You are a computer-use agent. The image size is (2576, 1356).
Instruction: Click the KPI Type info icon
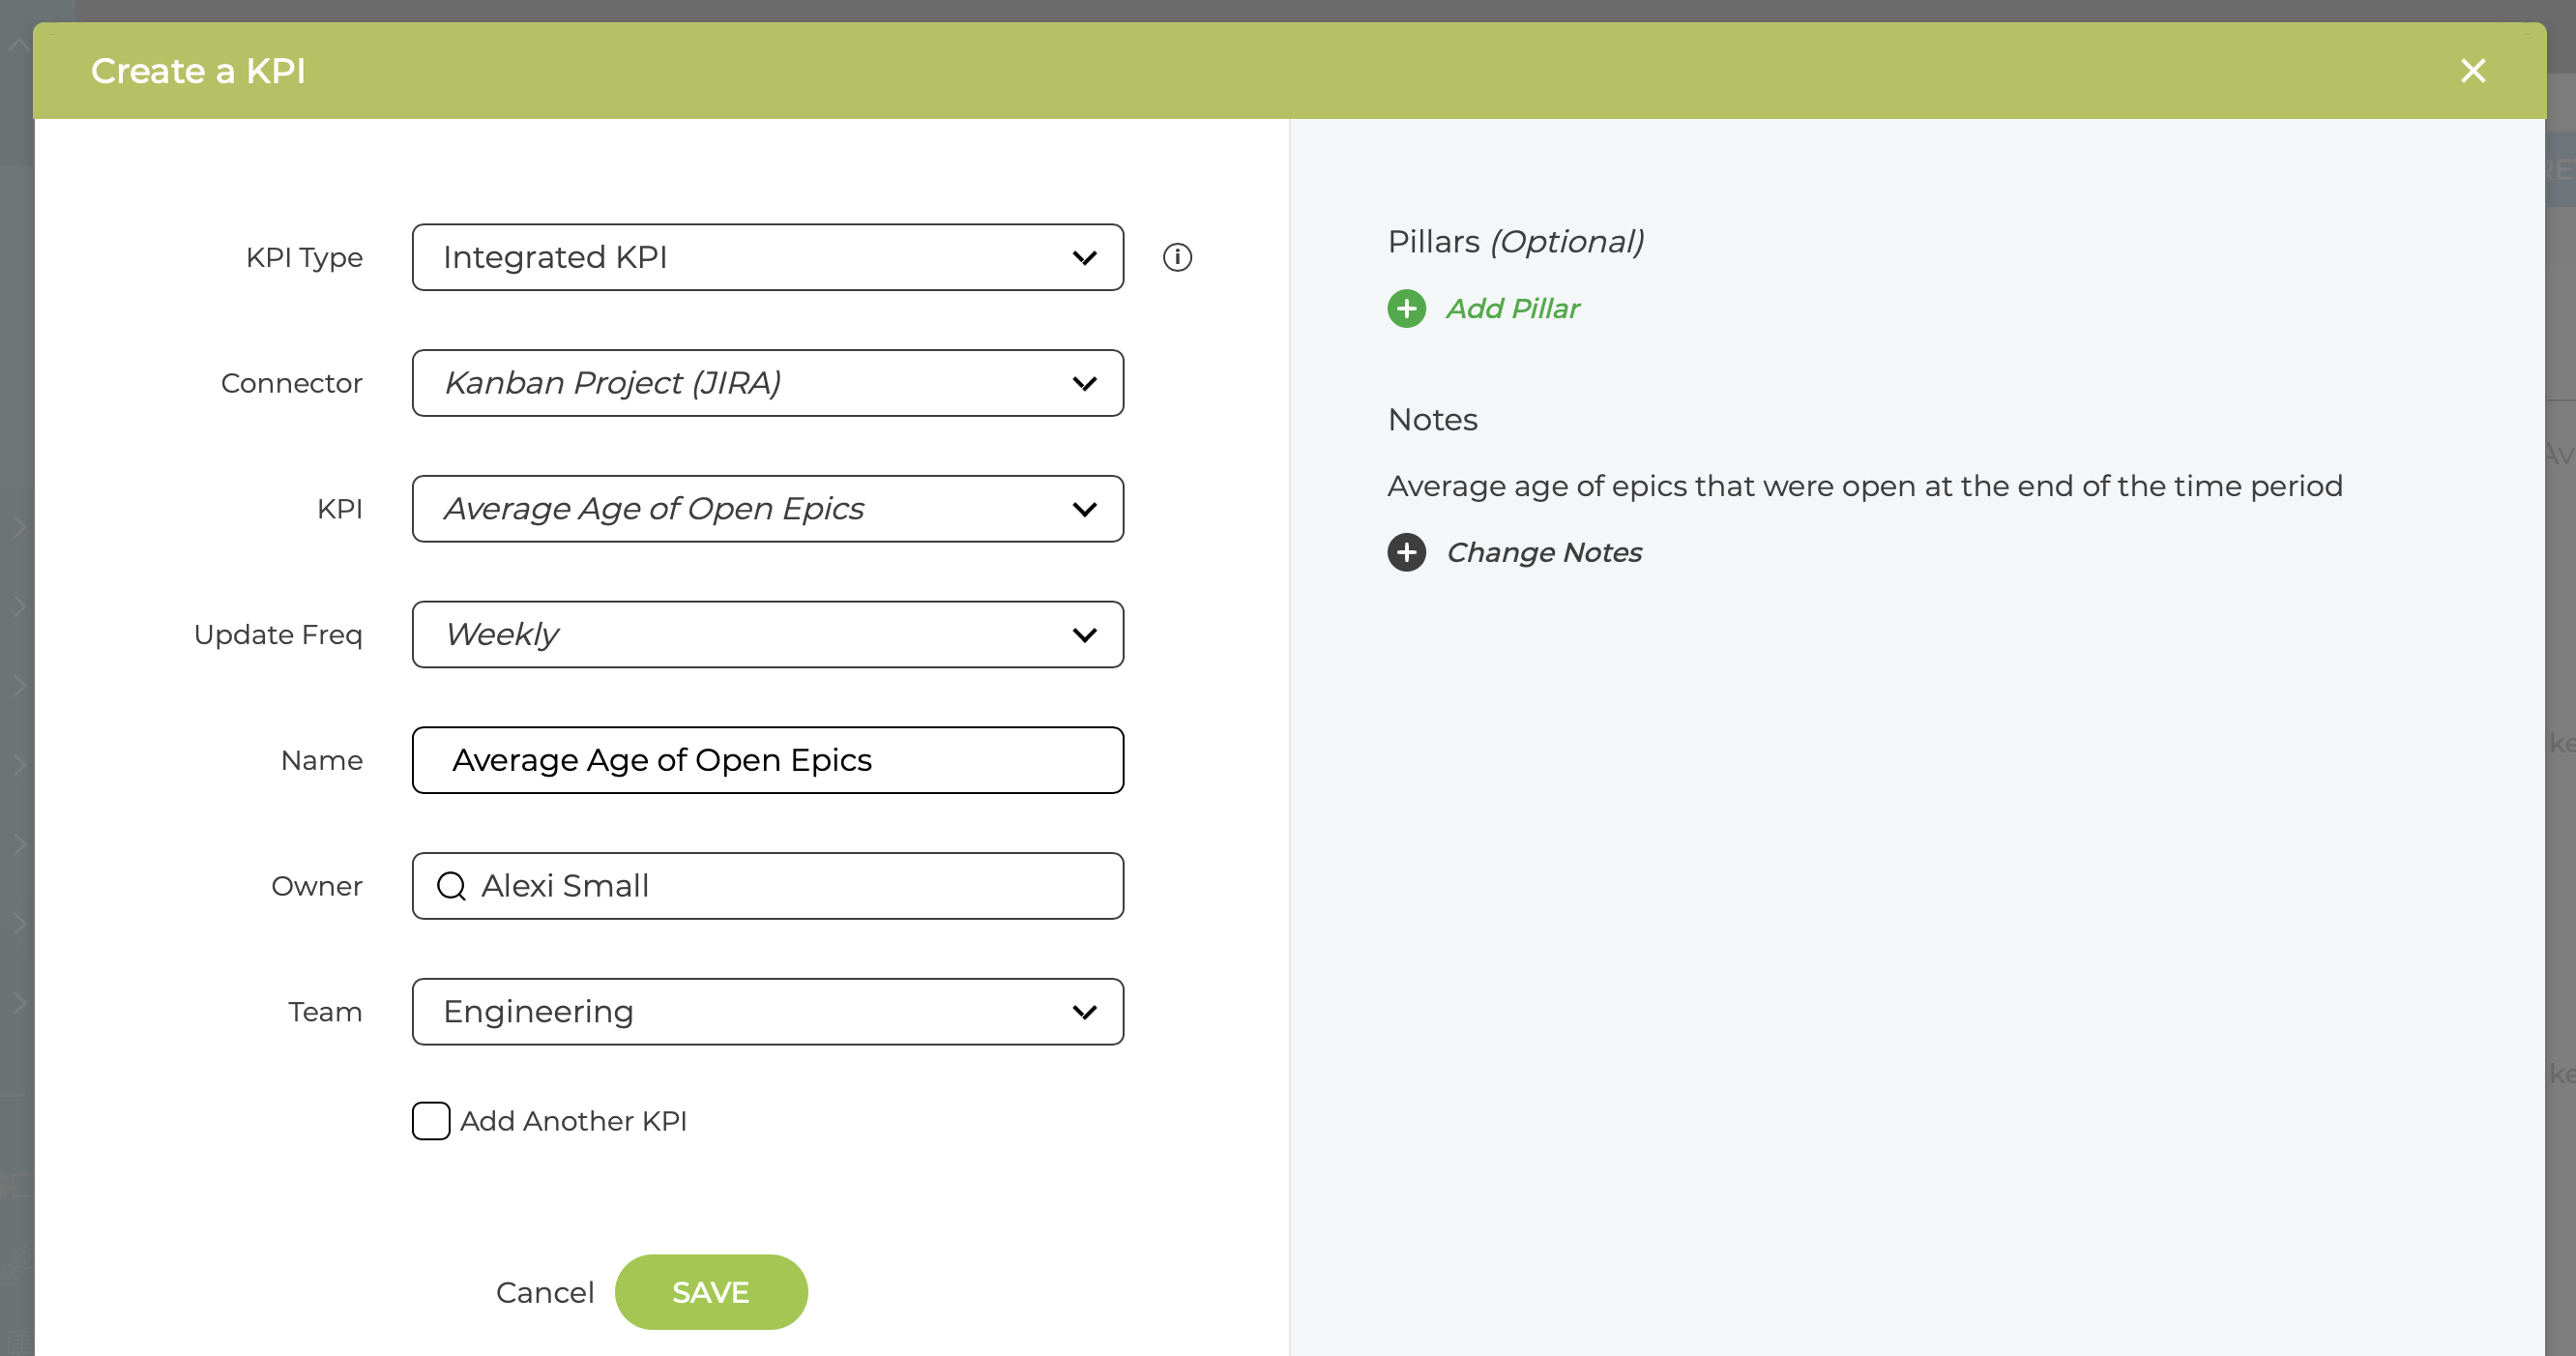1177,257
